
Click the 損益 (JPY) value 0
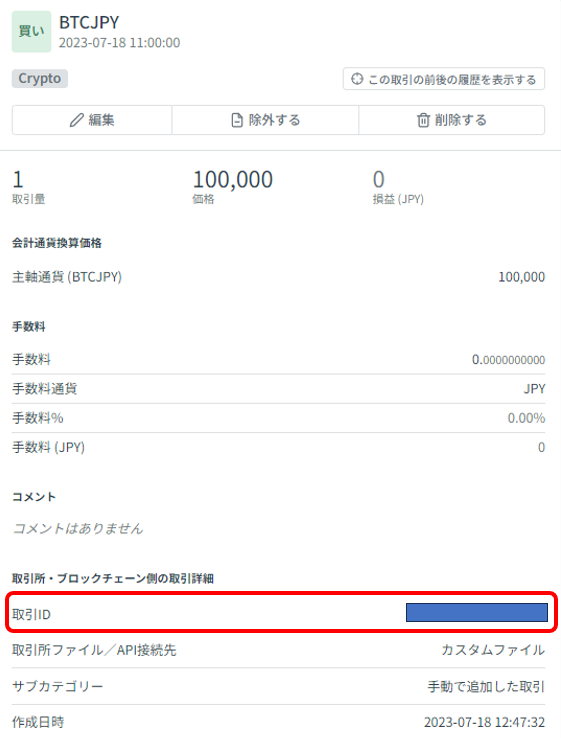379,179
